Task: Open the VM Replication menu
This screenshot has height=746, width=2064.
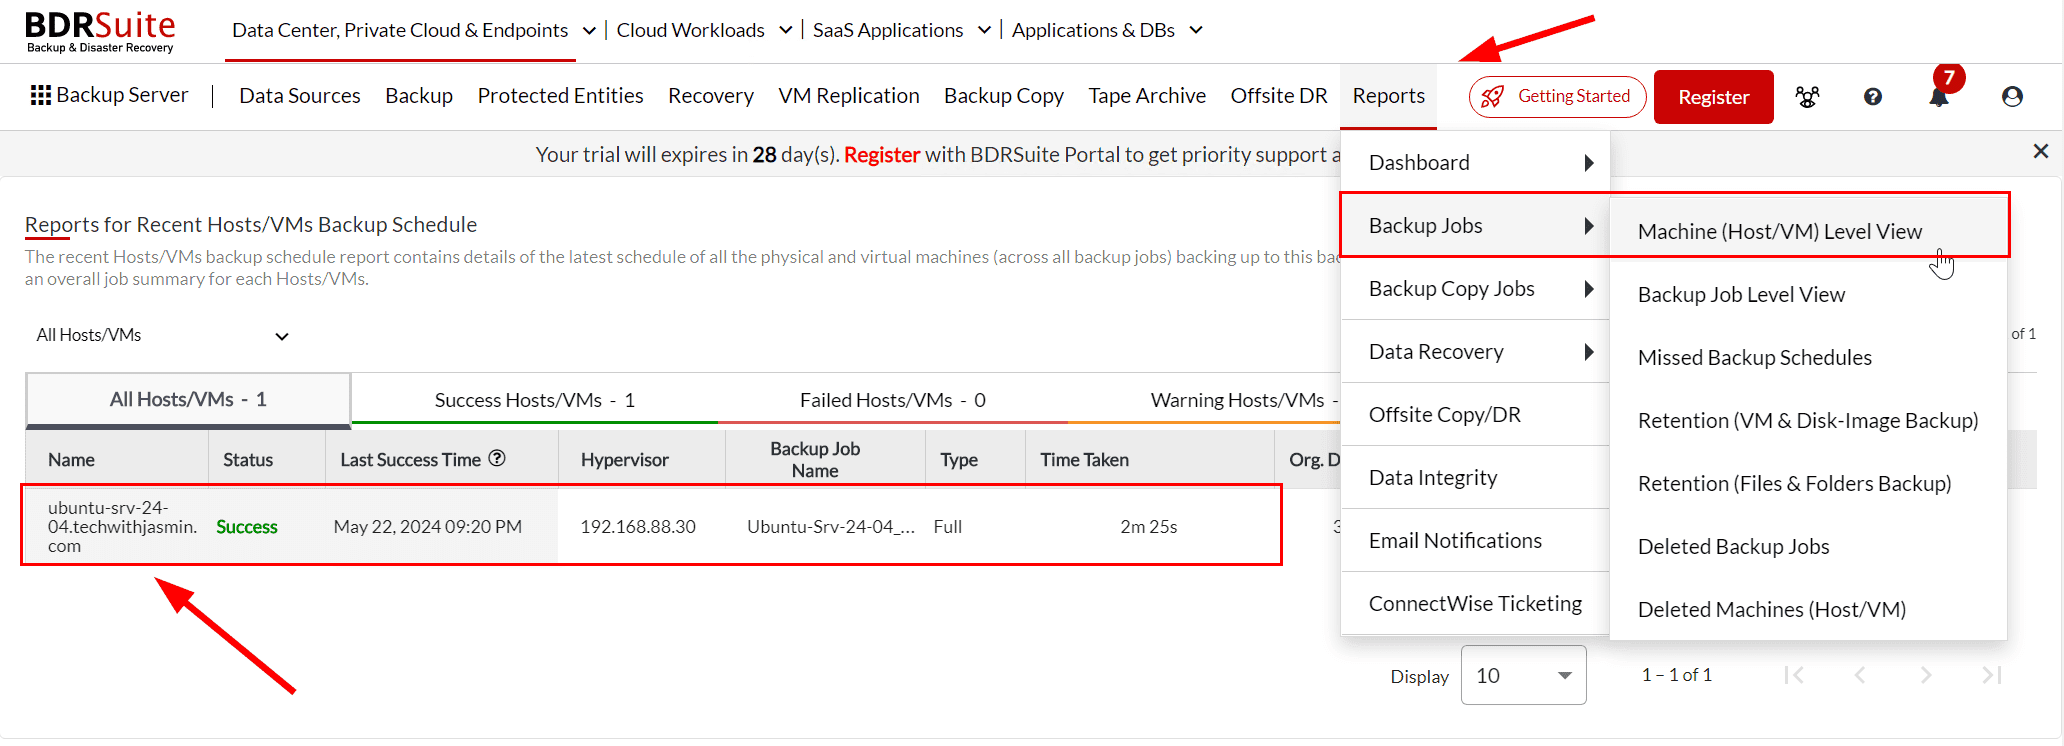Action: (849, 96)
